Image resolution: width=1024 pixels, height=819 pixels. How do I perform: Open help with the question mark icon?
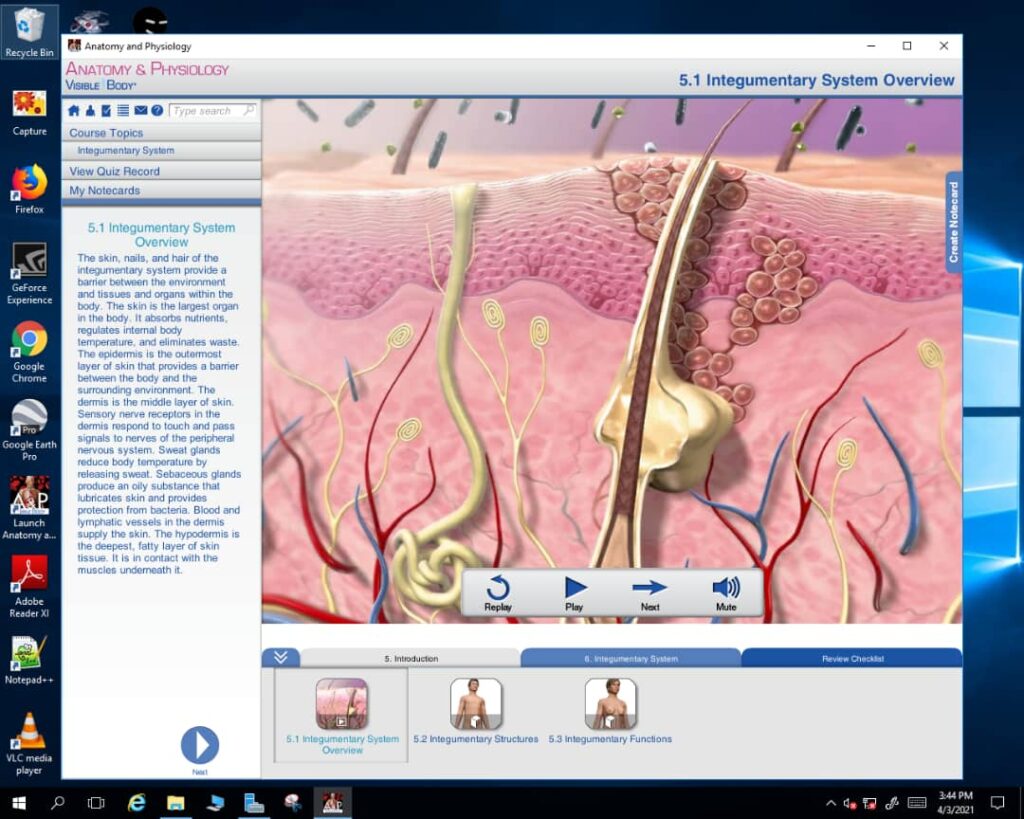coord(157,111)
